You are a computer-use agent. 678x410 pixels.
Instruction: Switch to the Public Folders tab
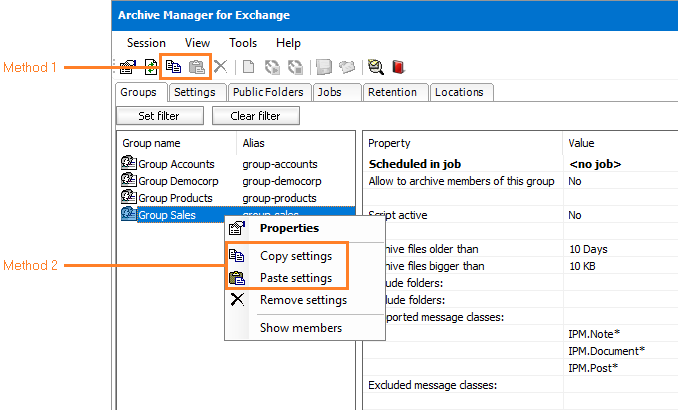point(269,92)
